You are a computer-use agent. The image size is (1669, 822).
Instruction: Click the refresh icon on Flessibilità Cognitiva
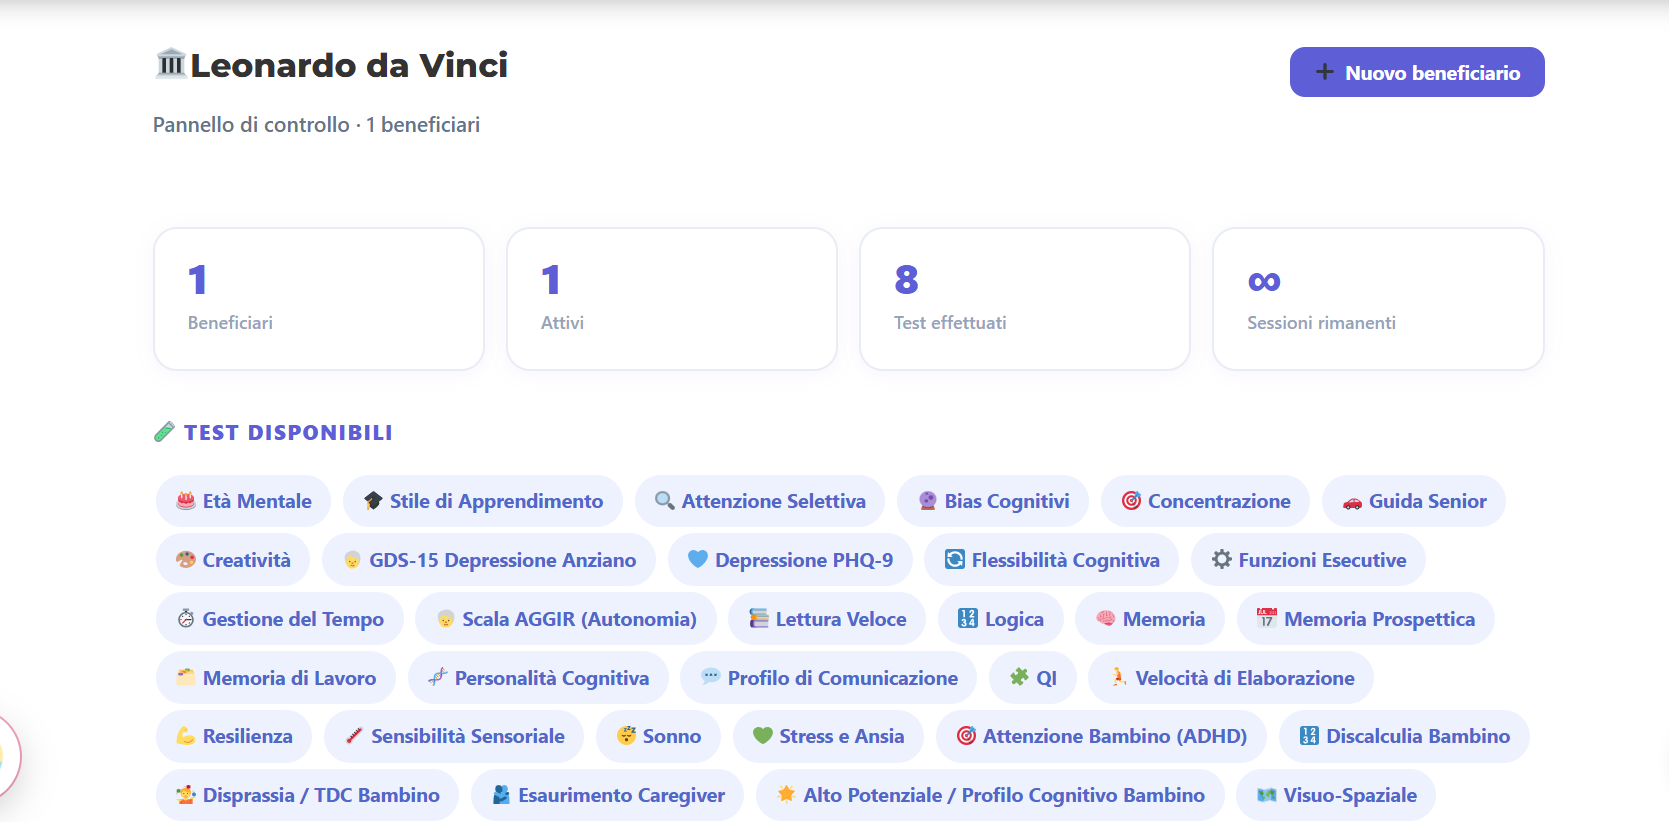pyautogui.click(x=955, y=560)
